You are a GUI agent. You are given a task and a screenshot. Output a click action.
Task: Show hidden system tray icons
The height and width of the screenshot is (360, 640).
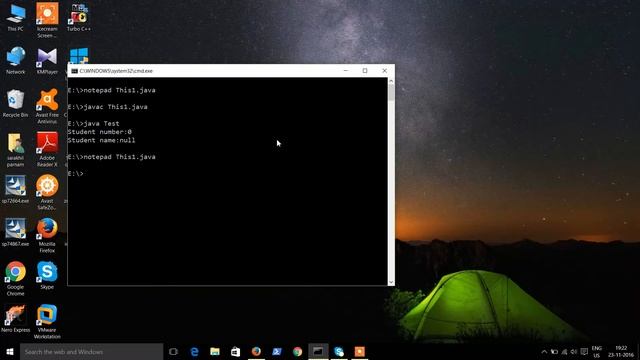(x=544, y=351)
